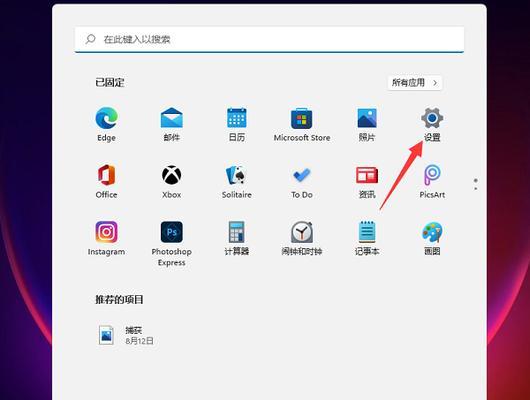Viewport: 530px width, 400px height.
Task: Open the 日历 calendar app
Action: [x=237, y=124]
